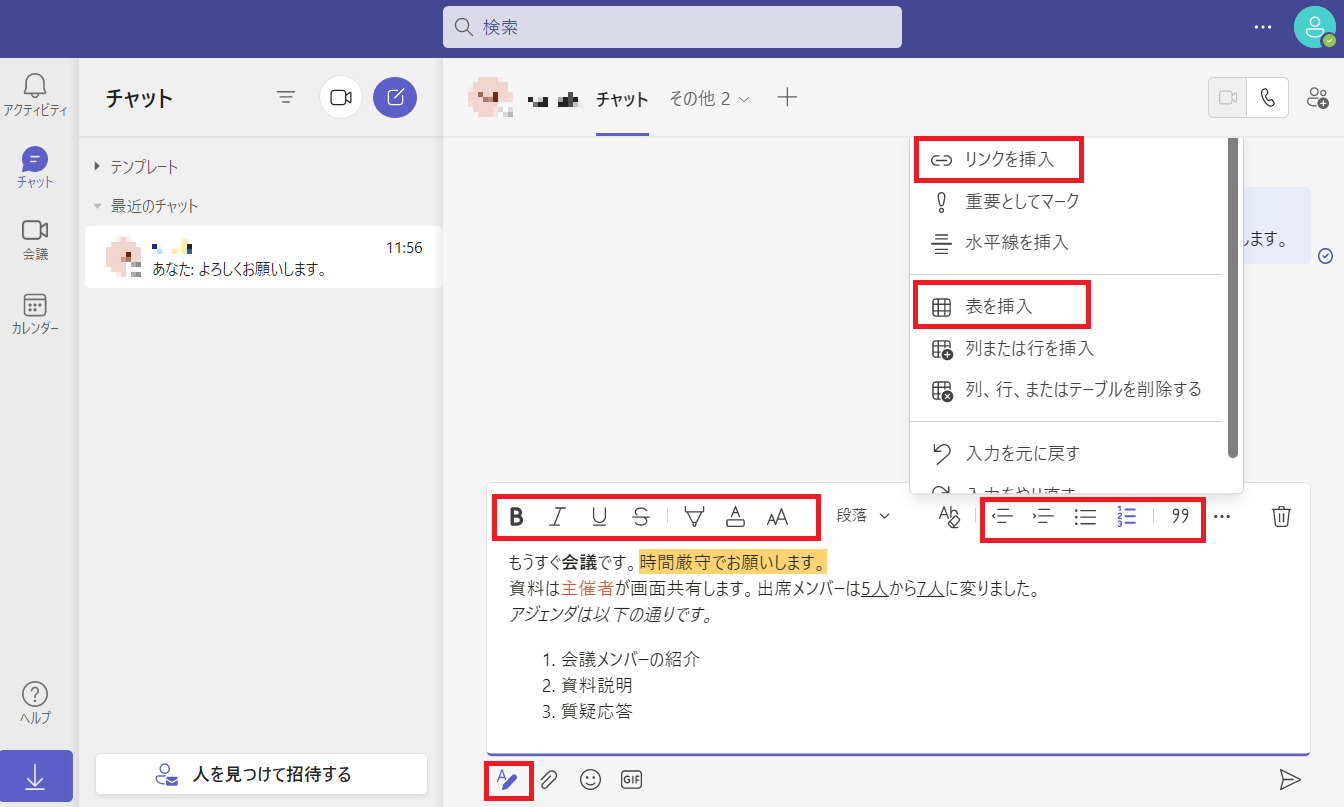Open the 段落 paragraph style dropdown
This screenshot has width=1344, height=807.
(863, 517)
